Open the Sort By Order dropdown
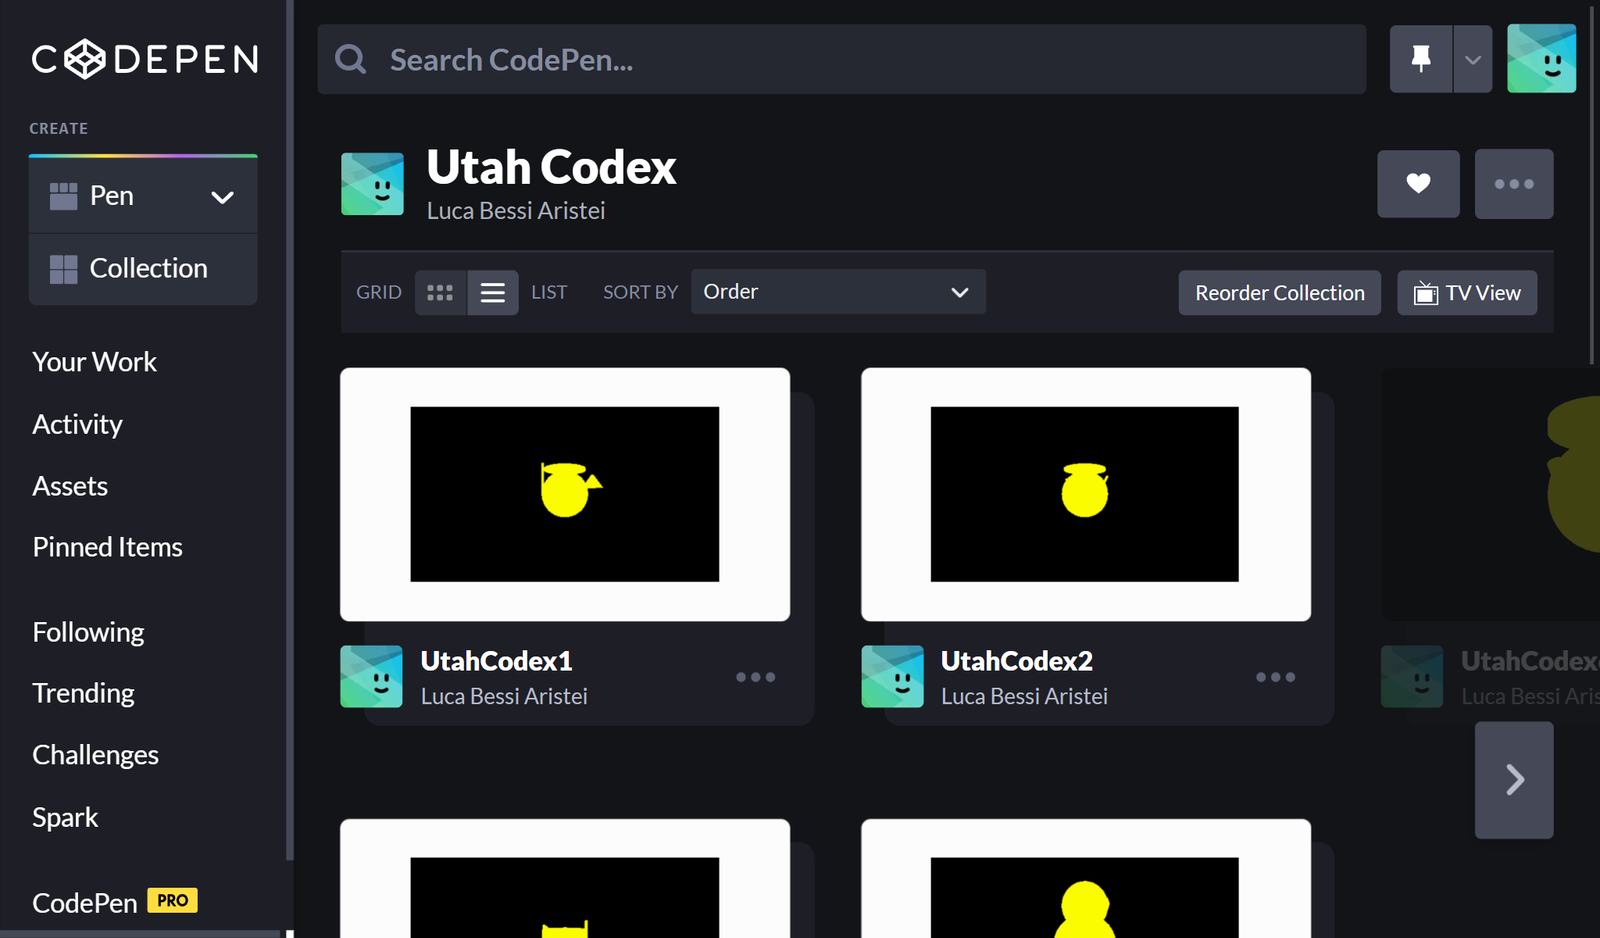The width and height of the screenshot is (1600, 938). tap(838, 292)
